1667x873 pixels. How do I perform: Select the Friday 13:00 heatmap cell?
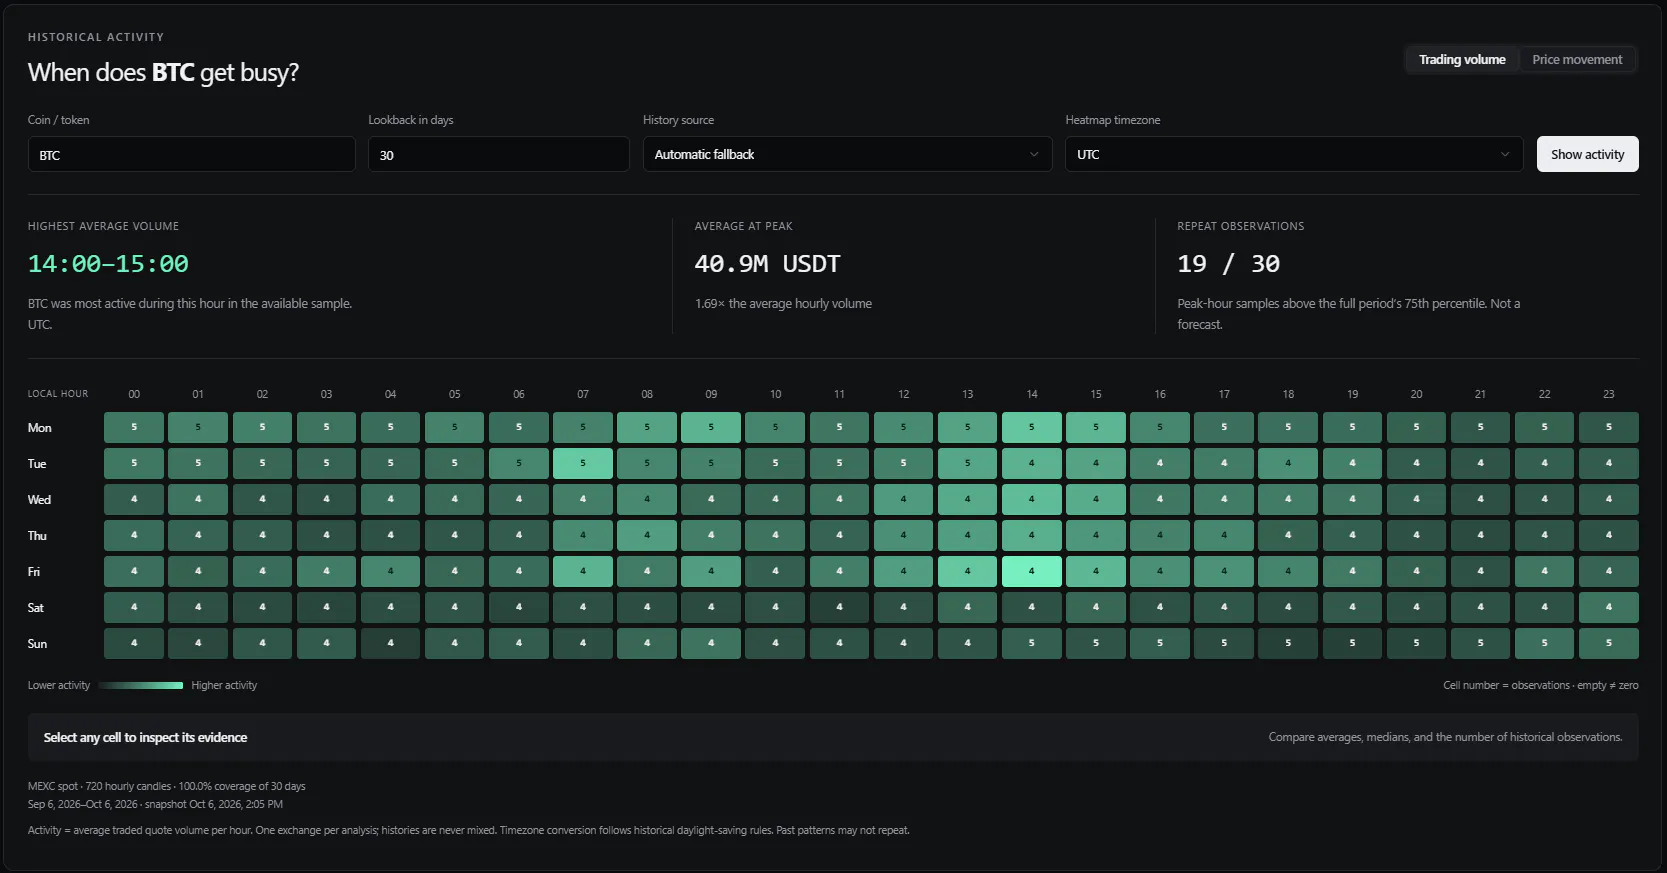[967, 571]
